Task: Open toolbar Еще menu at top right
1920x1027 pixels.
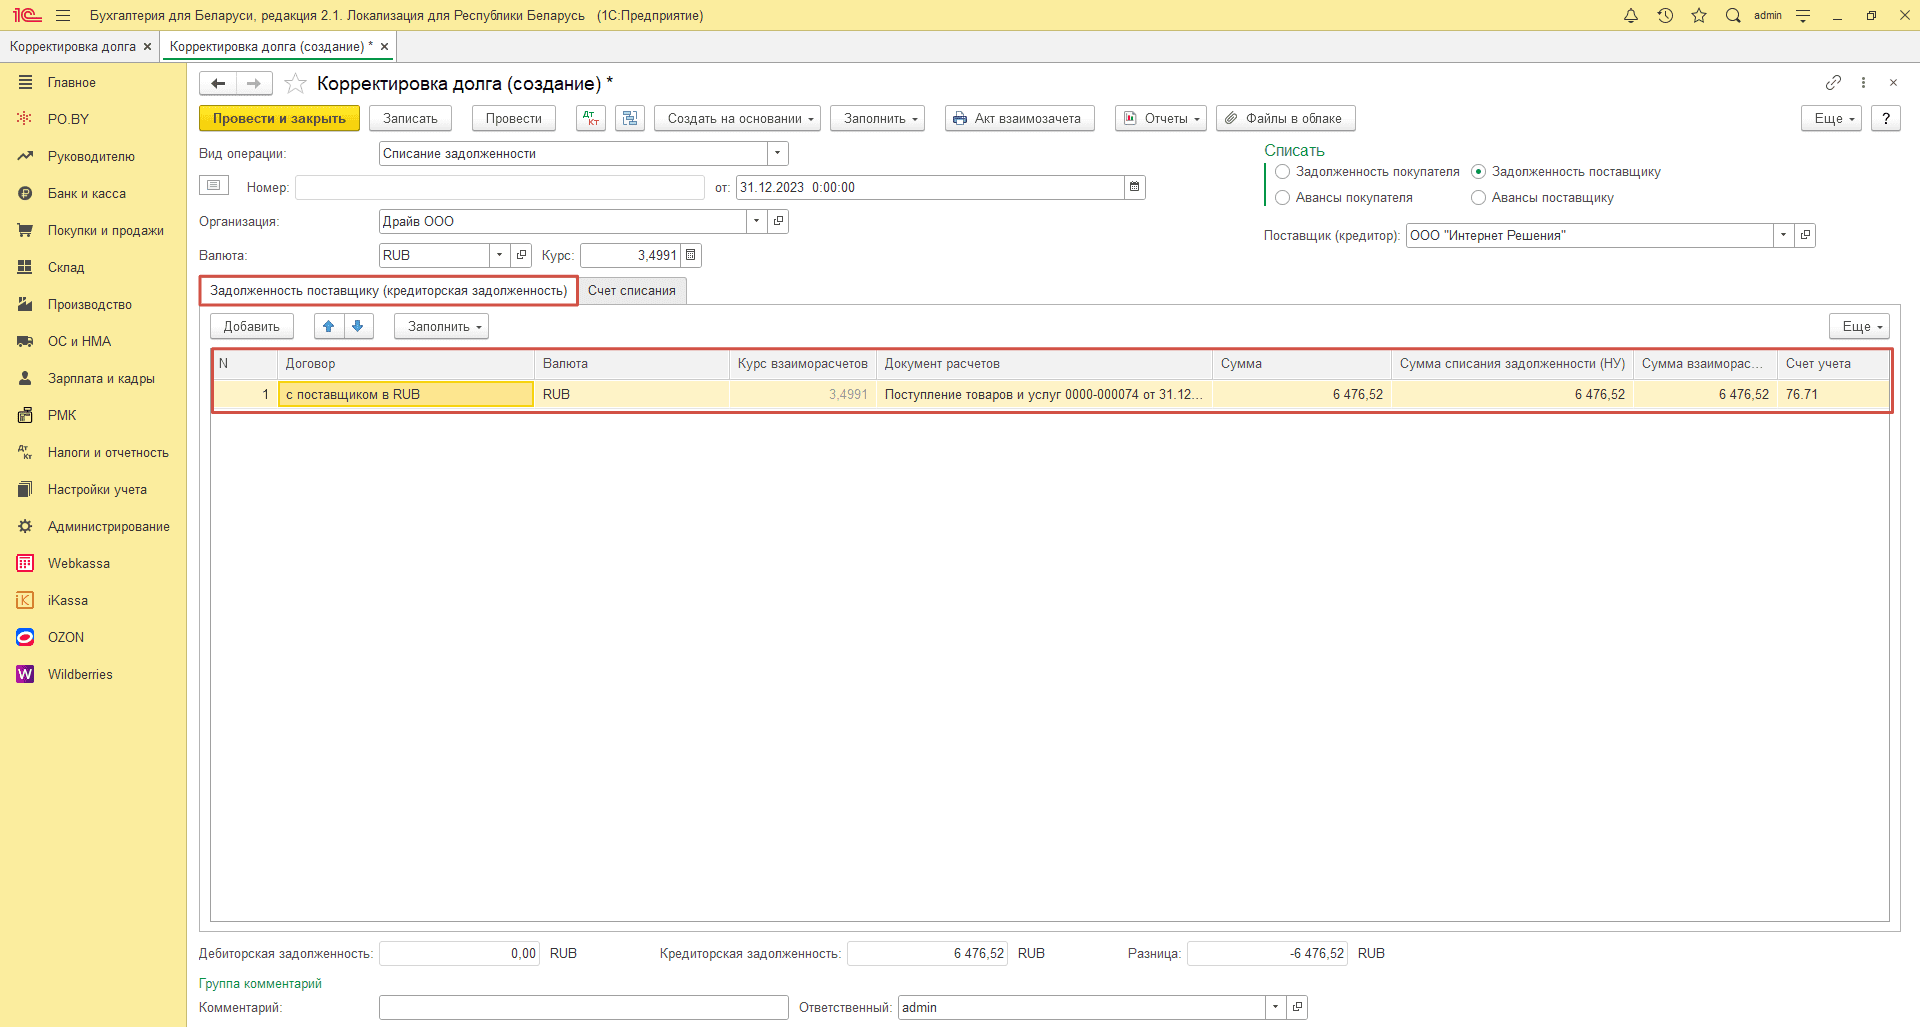Action: tap(1832, 118)
